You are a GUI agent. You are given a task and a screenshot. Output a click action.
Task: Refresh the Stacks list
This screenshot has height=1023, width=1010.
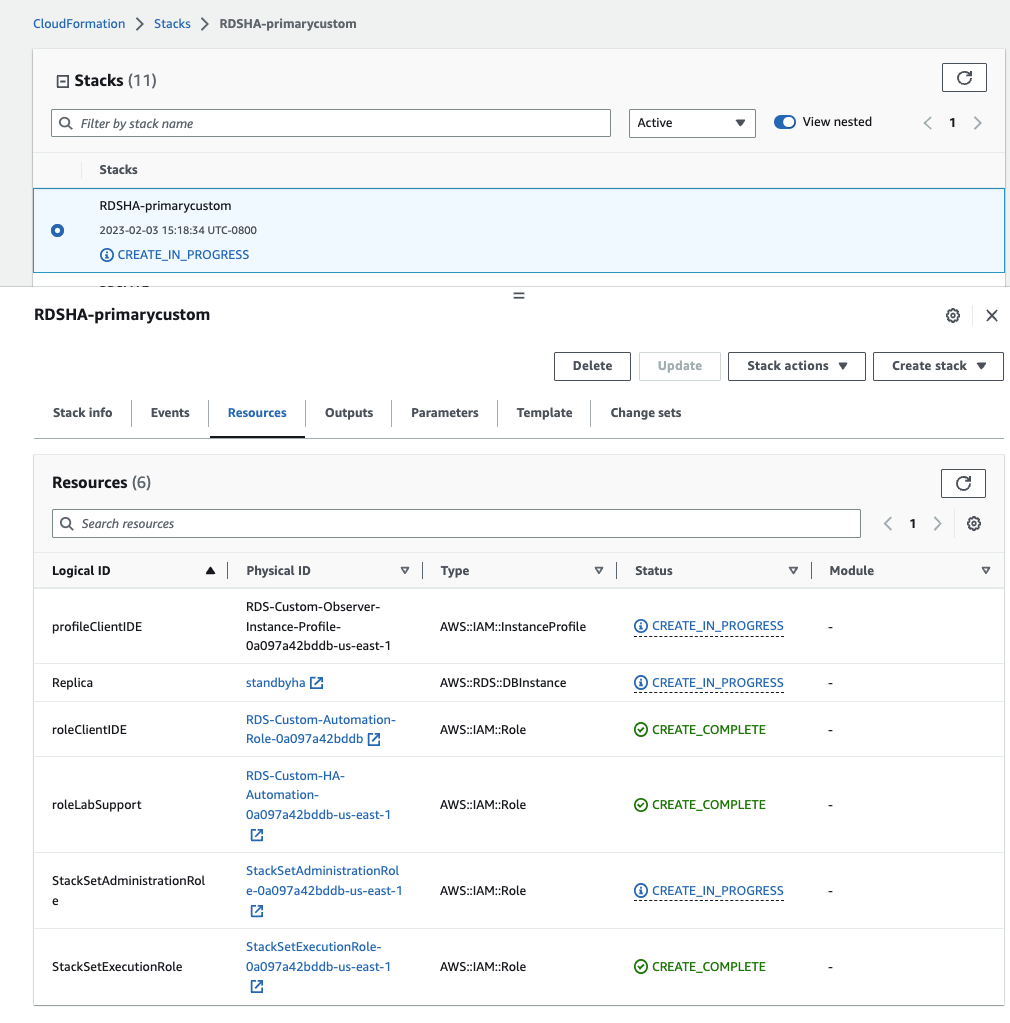pos(964,78)
